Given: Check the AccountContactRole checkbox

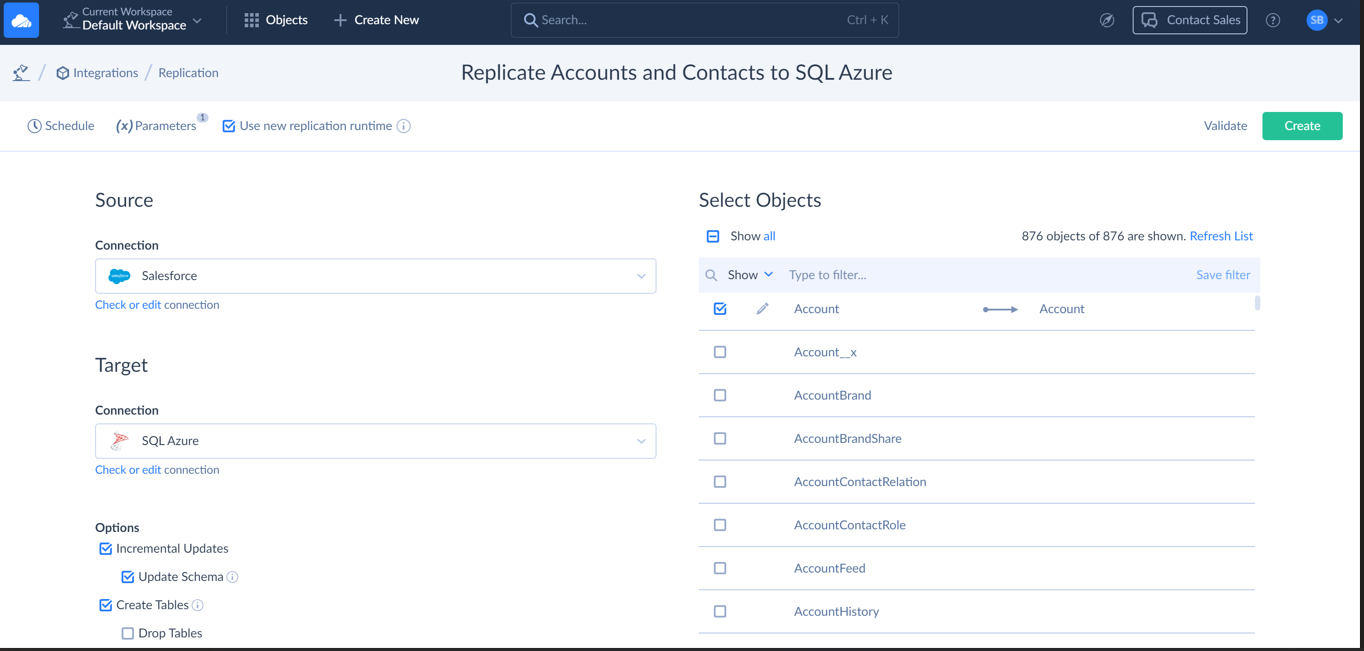Looking at the screenshot, I should tap(720, 525).
